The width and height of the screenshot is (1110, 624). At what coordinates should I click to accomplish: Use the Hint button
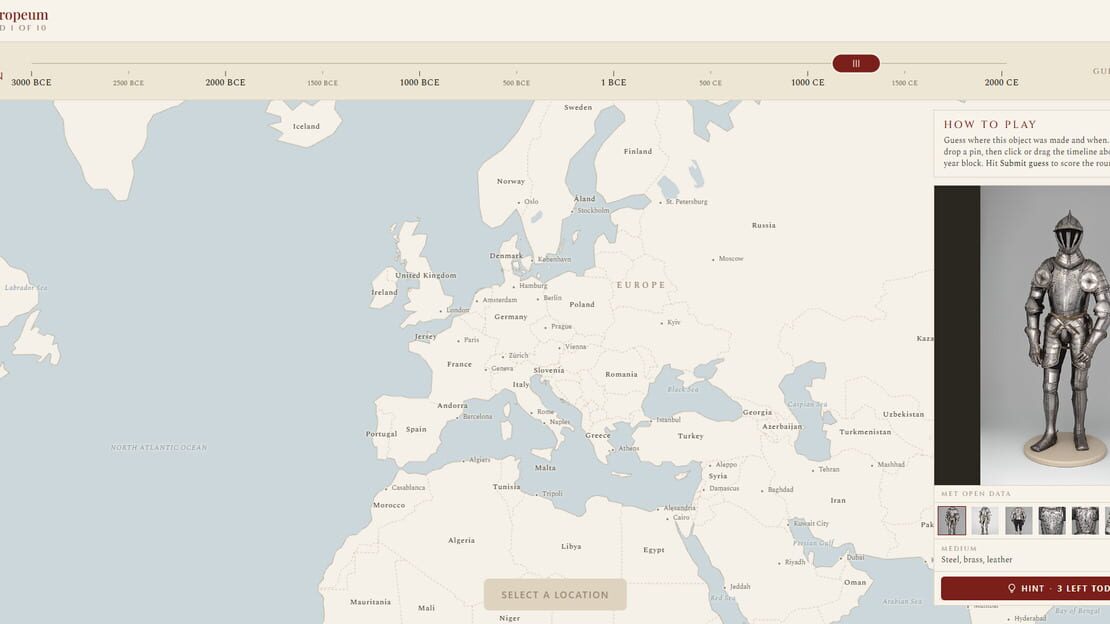coord(1025,588)
